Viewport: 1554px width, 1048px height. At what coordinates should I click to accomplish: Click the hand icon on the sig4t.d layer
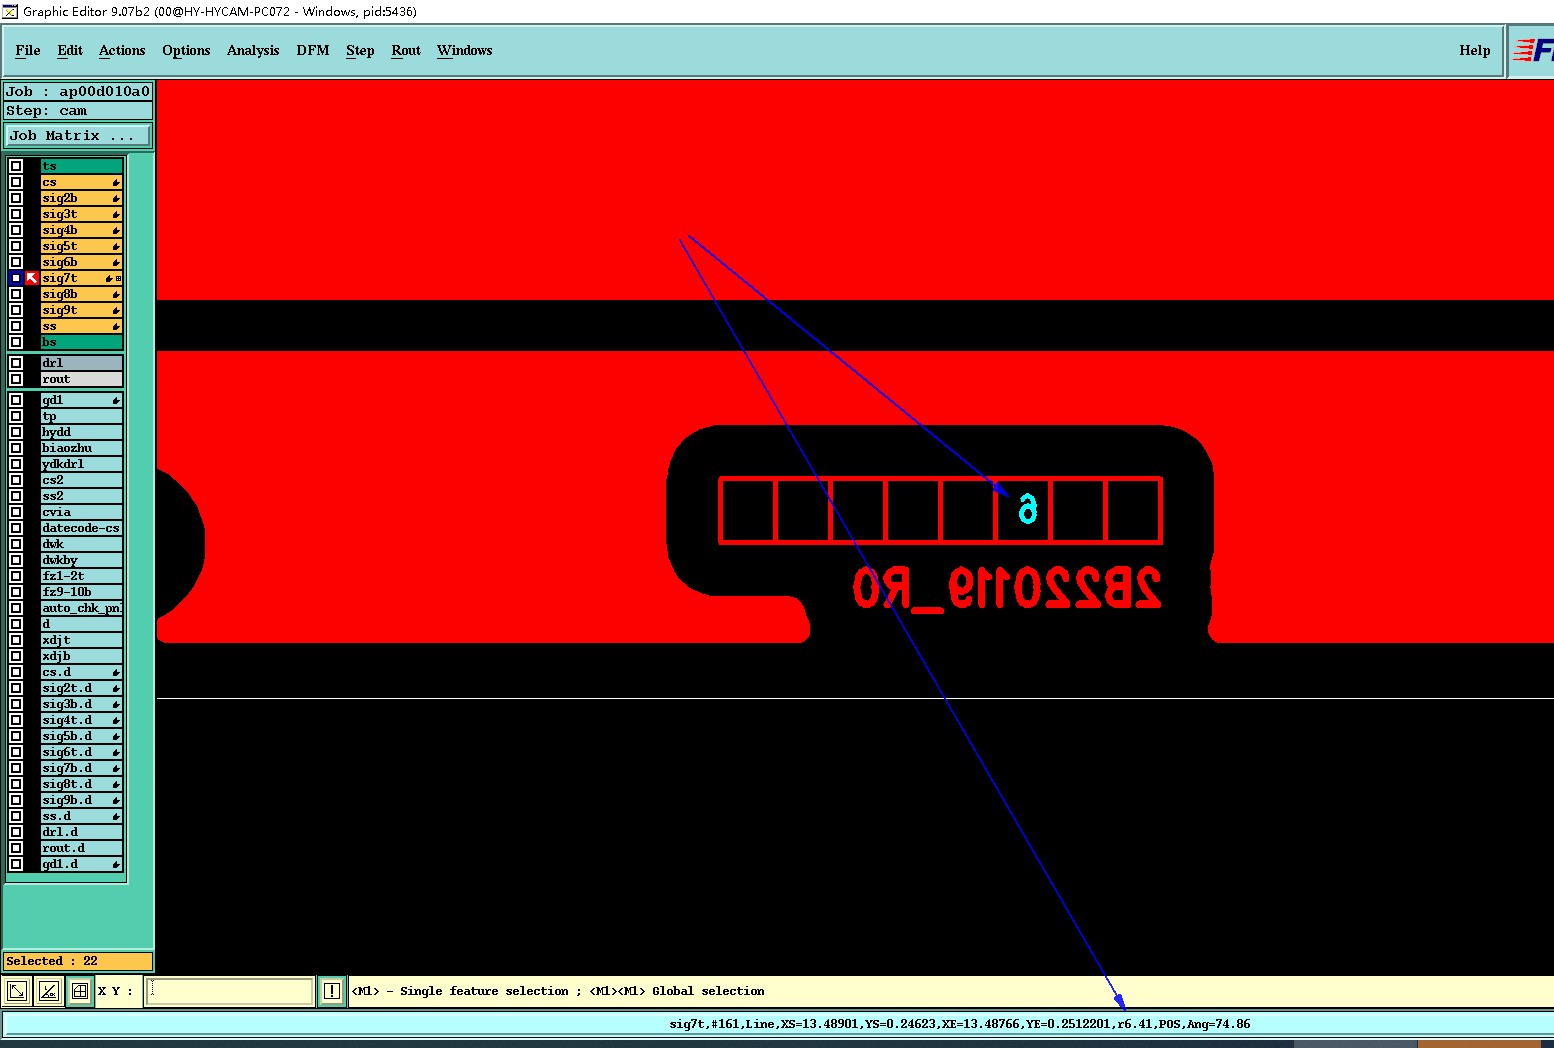point(116,720)
